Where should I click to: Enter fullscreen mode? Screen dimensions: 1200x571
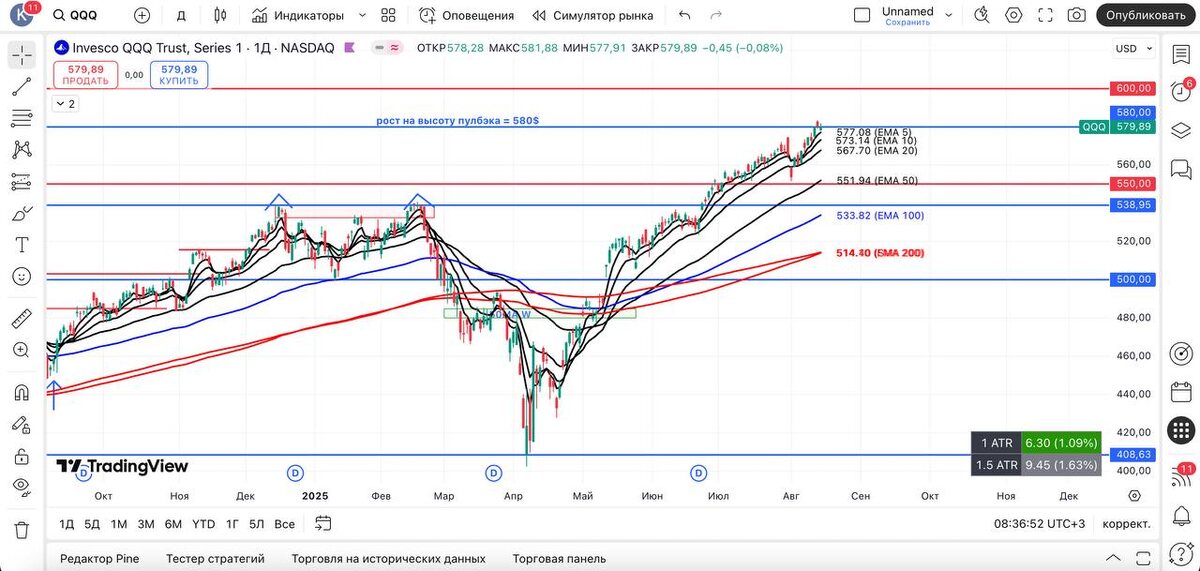(x=1045, y=15)
